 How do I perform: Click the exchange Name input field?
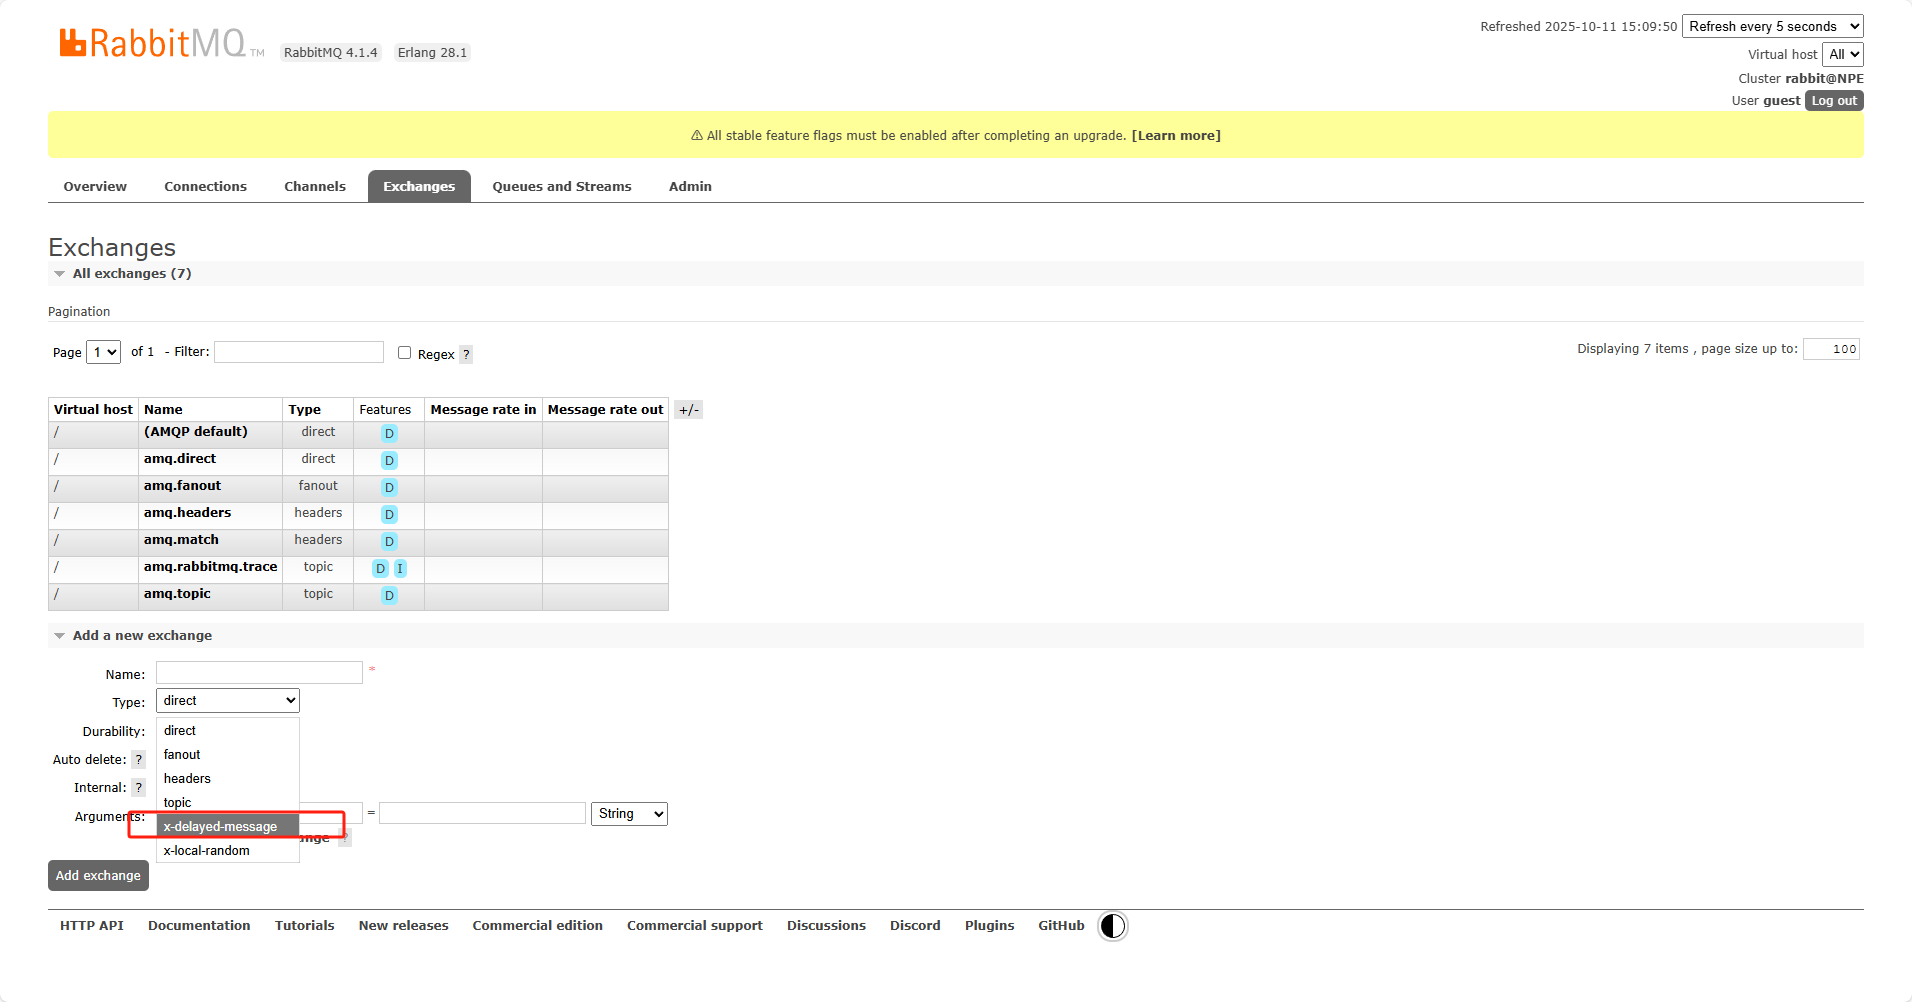tap(259, 673)
